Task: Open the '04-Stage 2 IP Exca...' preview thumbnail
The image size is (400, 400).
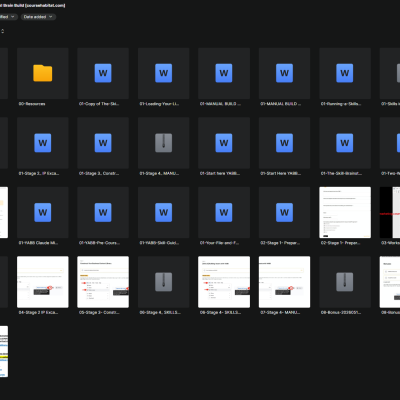Action: (x=43, y=282)
